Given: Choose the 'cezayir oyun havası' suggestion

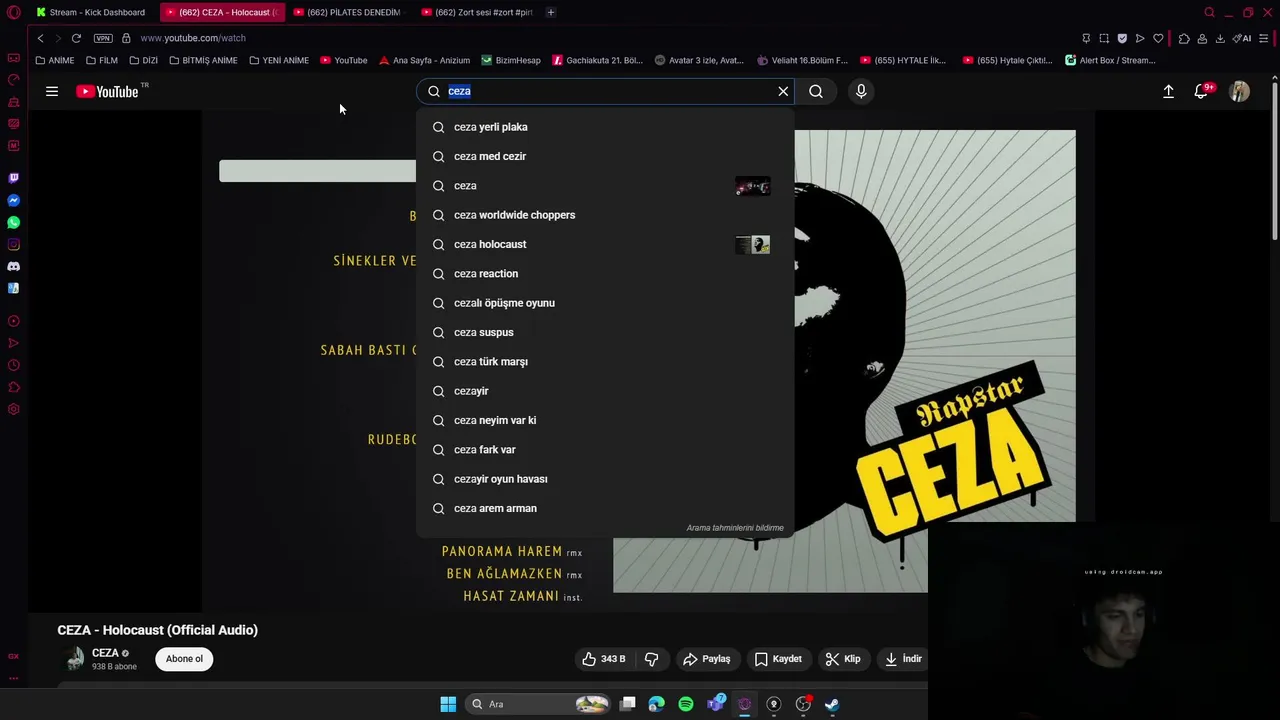Looking at the screenshot, I should click(605, 479).
